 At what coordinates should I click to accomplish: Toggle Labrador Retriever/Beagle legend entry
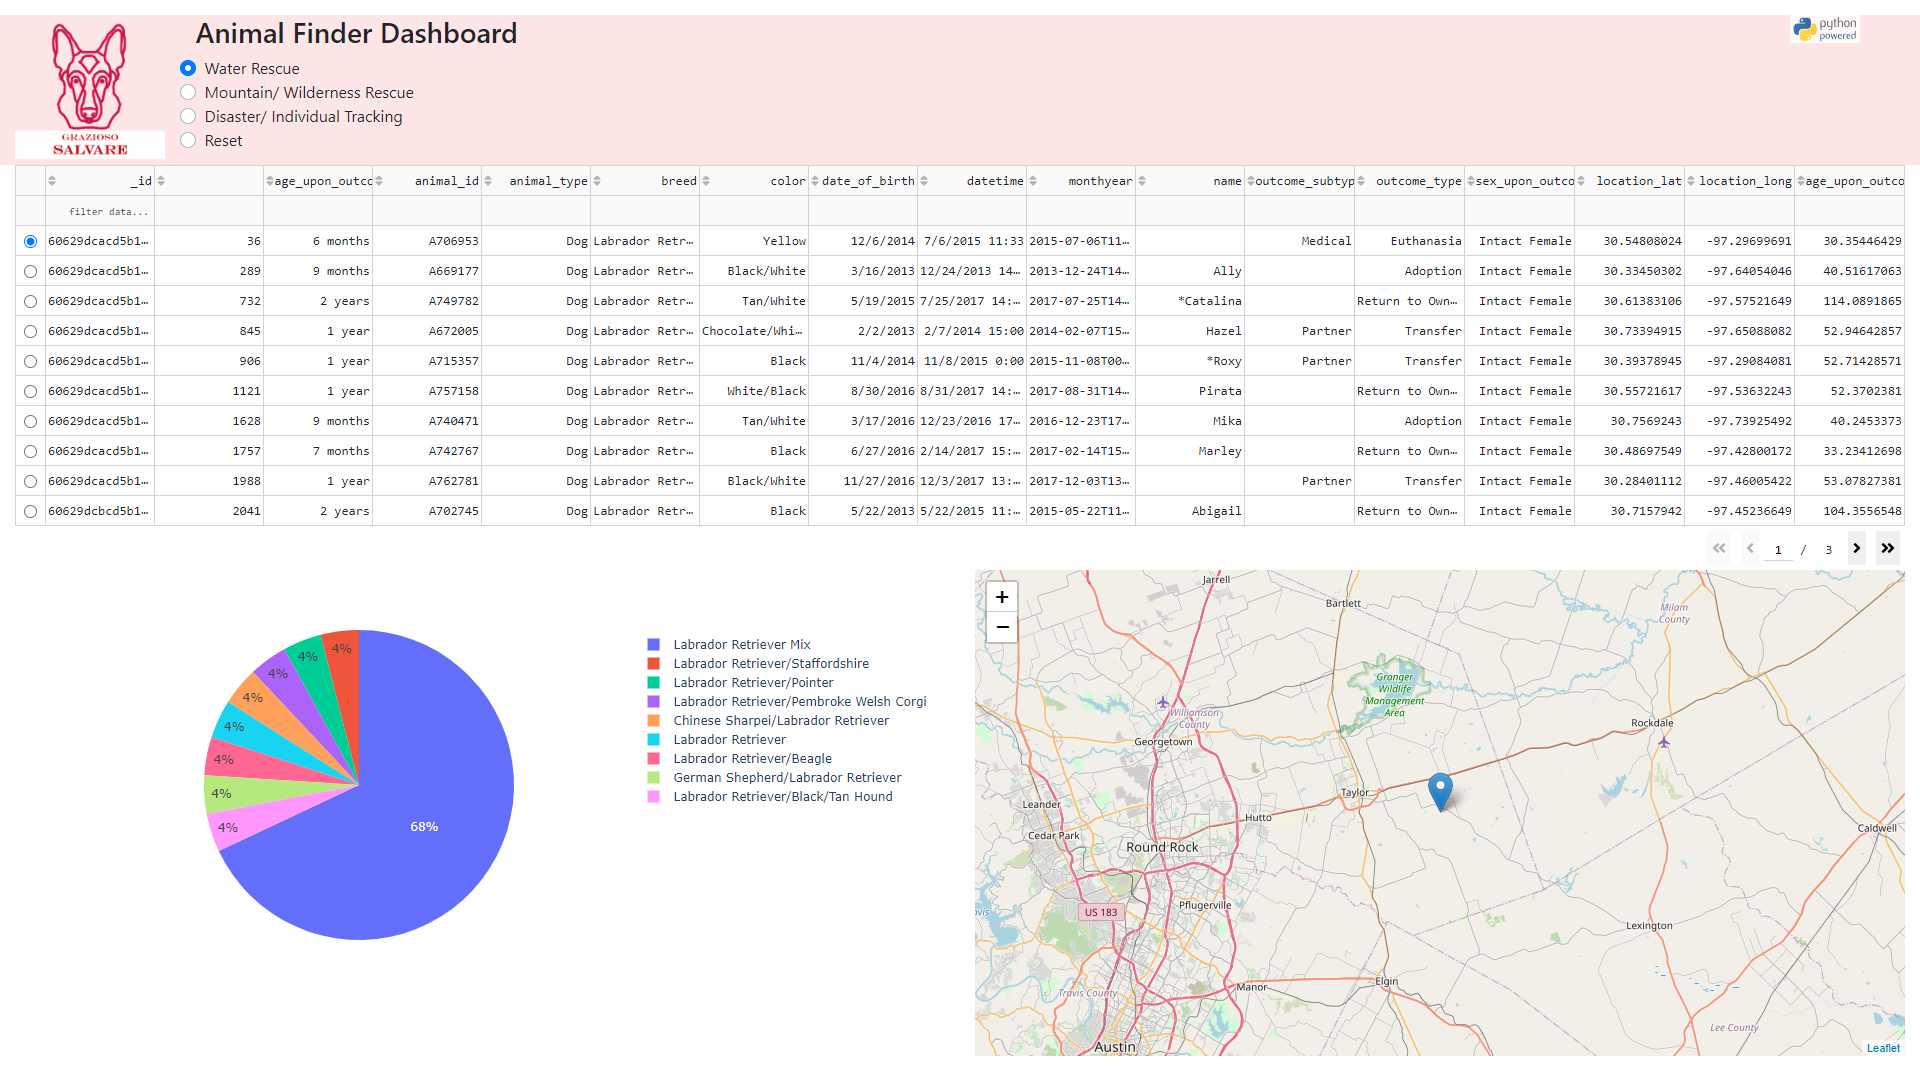click(740, 759)
